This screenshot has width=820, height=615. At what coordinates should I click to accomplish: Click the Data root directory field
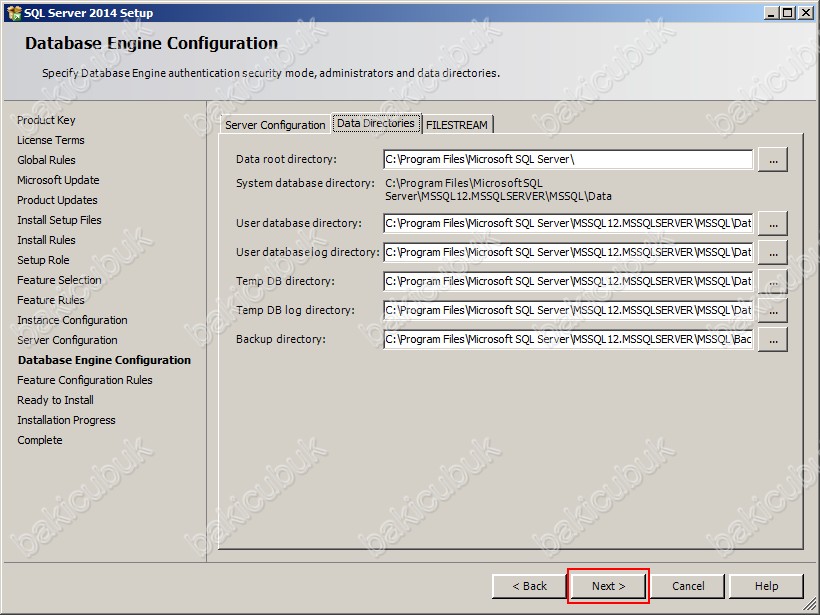point(568,160)
